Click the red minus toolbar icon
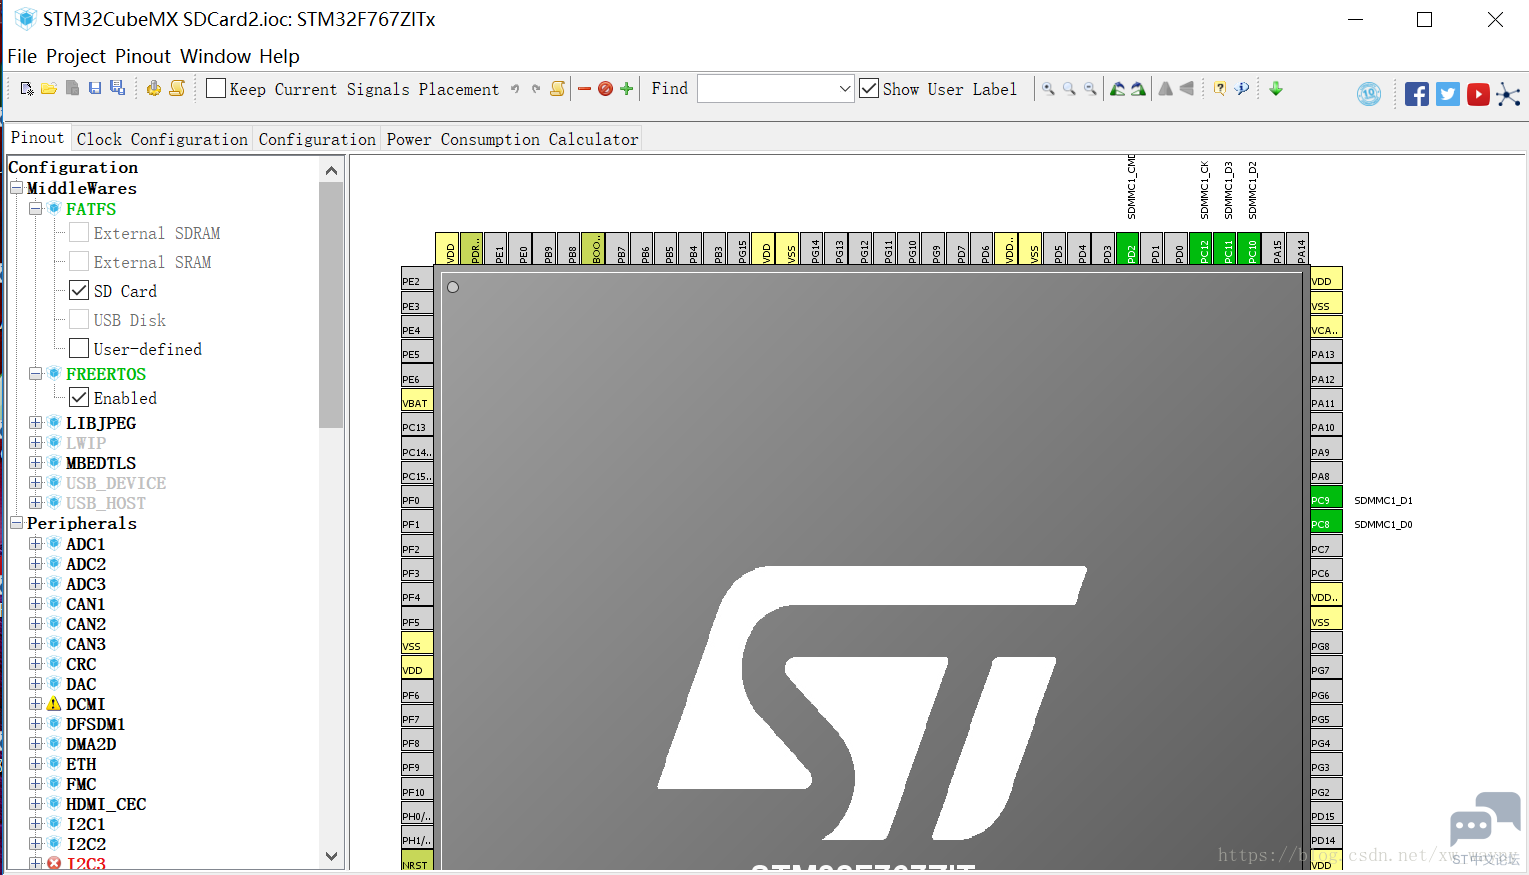1529x875 pixels. [585, 89]
